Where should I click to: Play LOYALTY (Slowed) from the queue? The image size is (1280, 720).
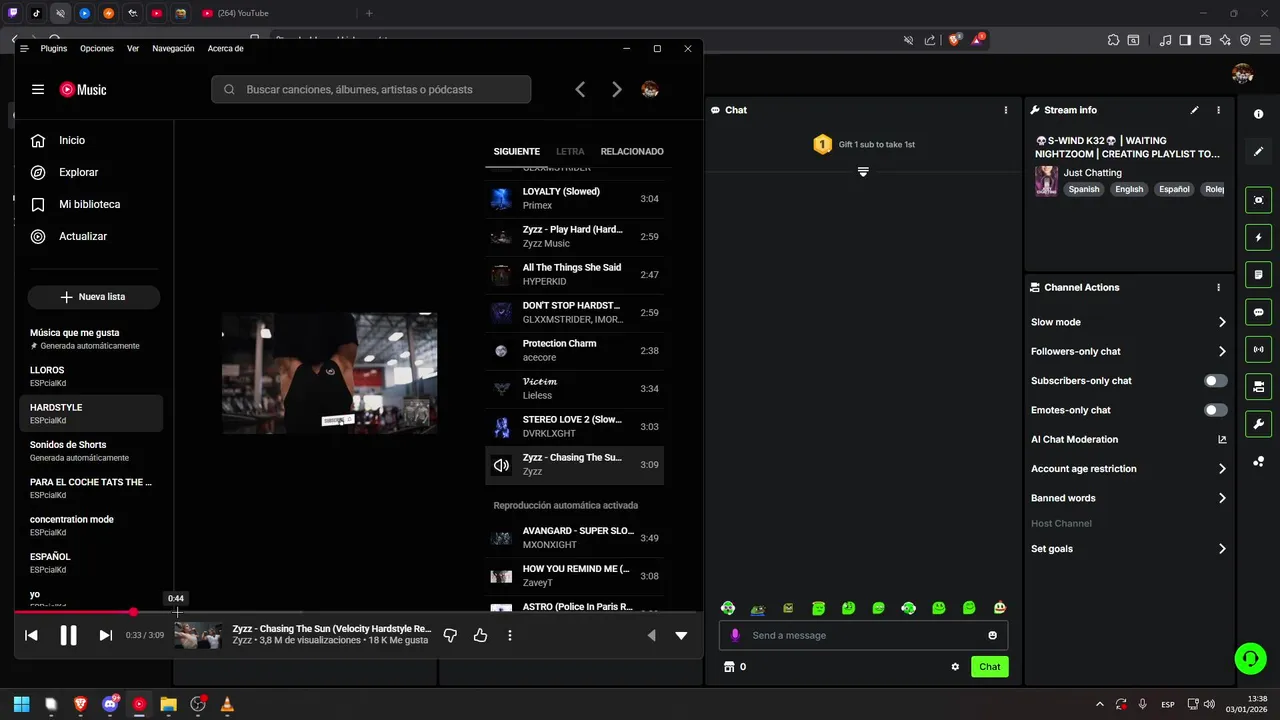point(574,199)
